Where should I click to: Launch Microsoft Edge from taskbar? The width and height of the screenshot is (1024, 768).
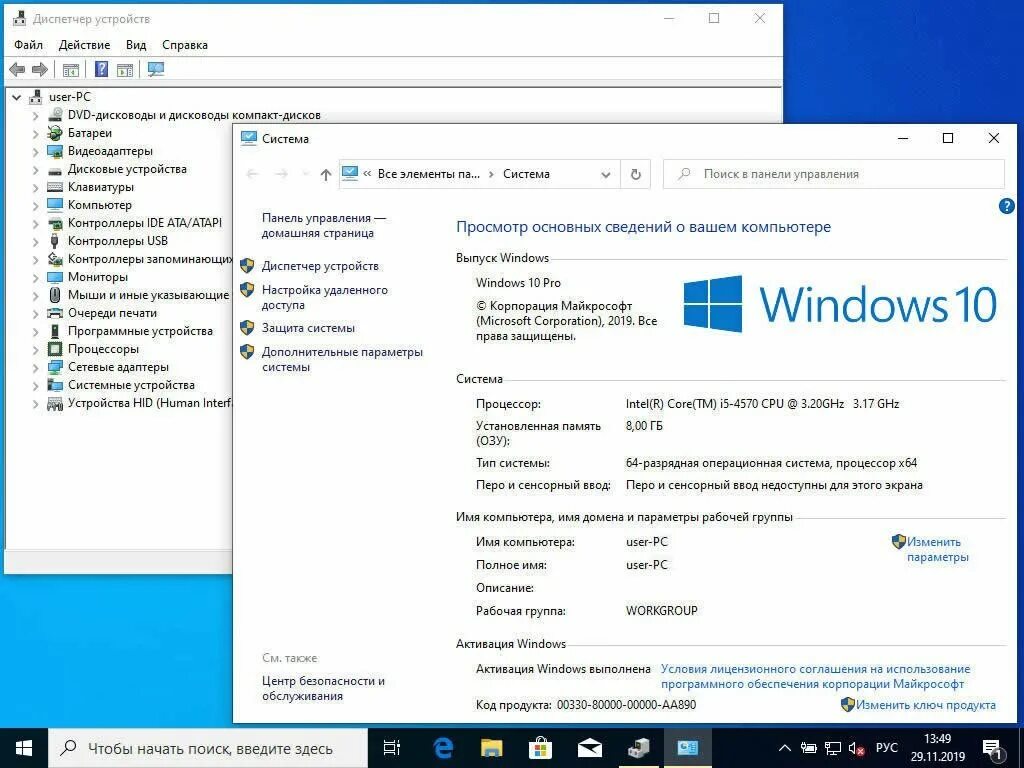click(x=443, y=748)
